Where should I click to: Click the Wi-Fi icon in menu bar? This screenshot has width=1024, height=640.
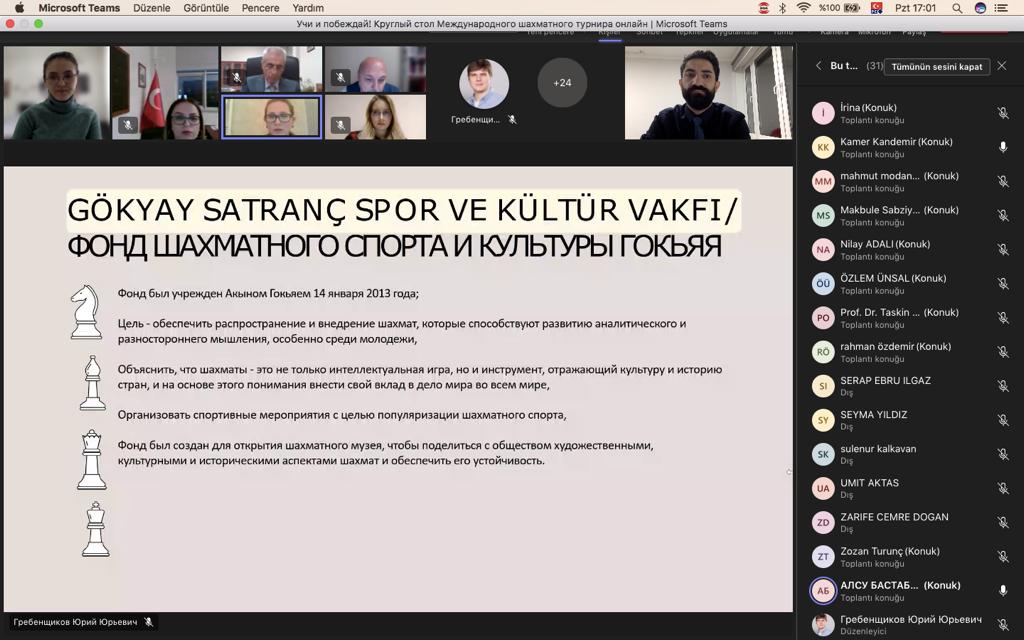point(803,8)
